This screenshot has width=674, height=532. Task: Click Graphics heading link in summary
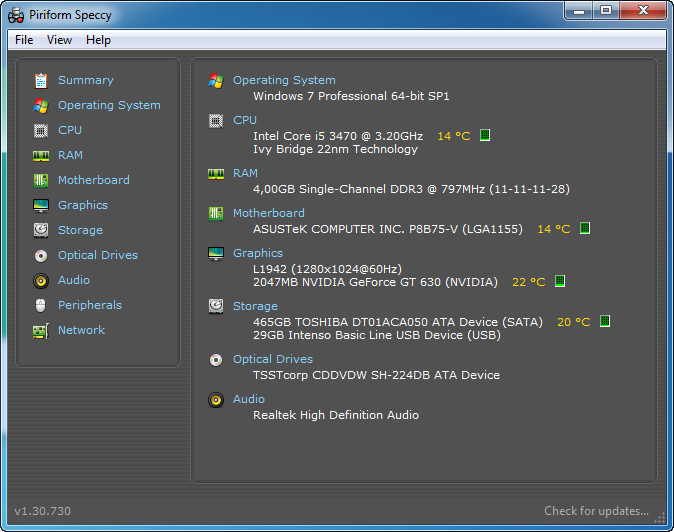pos(258,254)
